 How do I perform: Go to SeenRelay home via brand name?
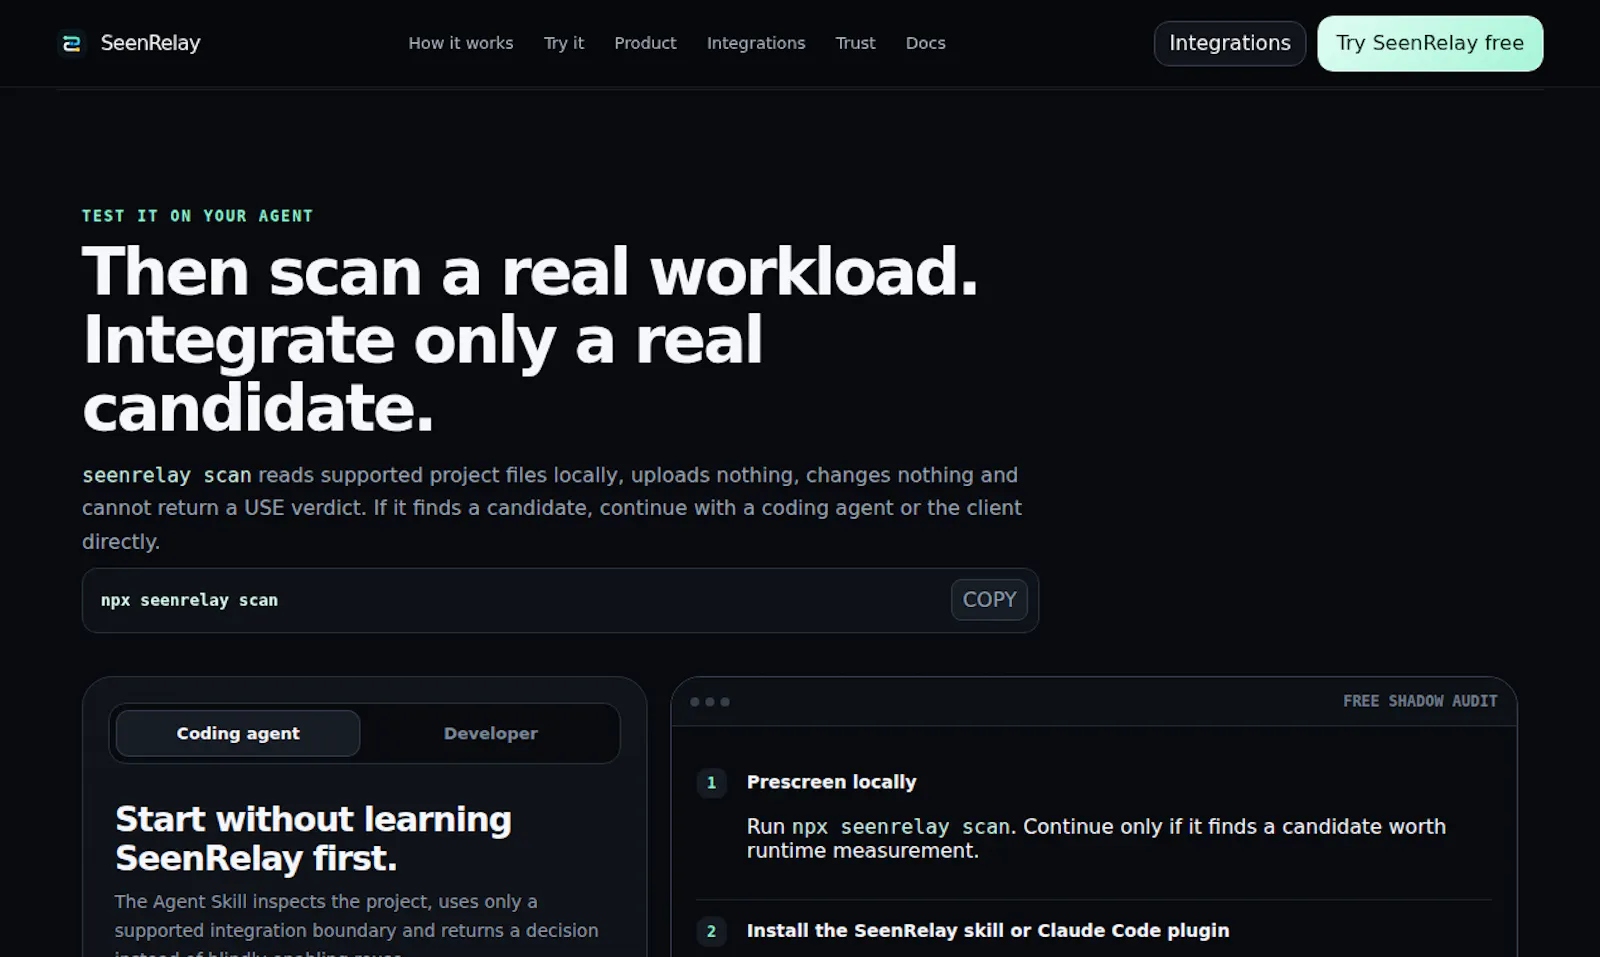pos(150,43)
